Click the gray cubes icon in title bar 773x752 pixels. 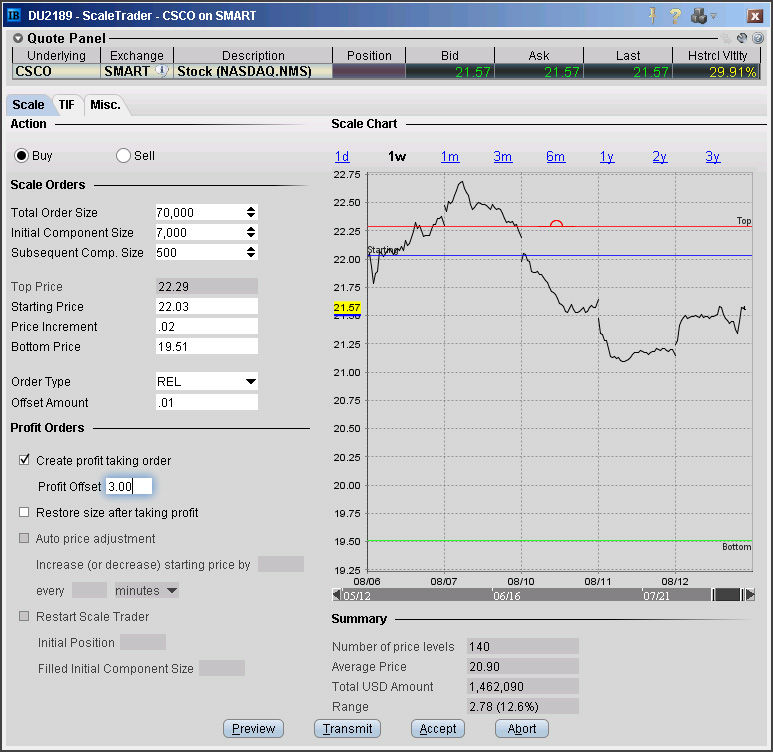699,16
